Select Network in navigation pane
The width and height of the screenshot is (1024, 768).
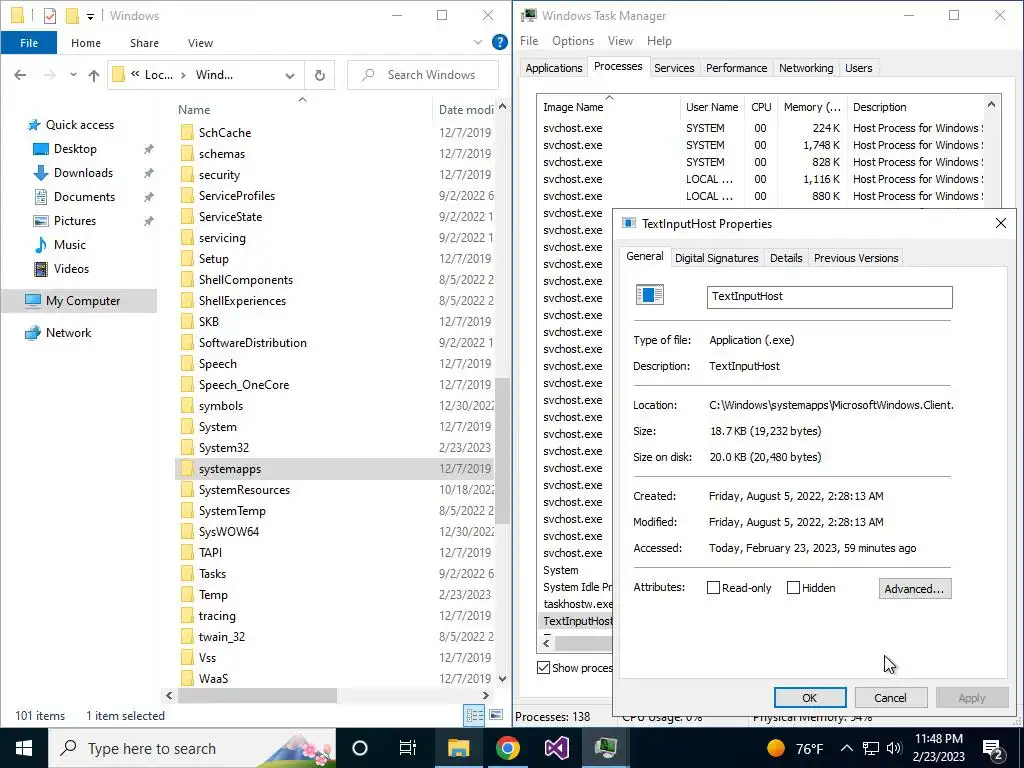(x=68, y=333)
